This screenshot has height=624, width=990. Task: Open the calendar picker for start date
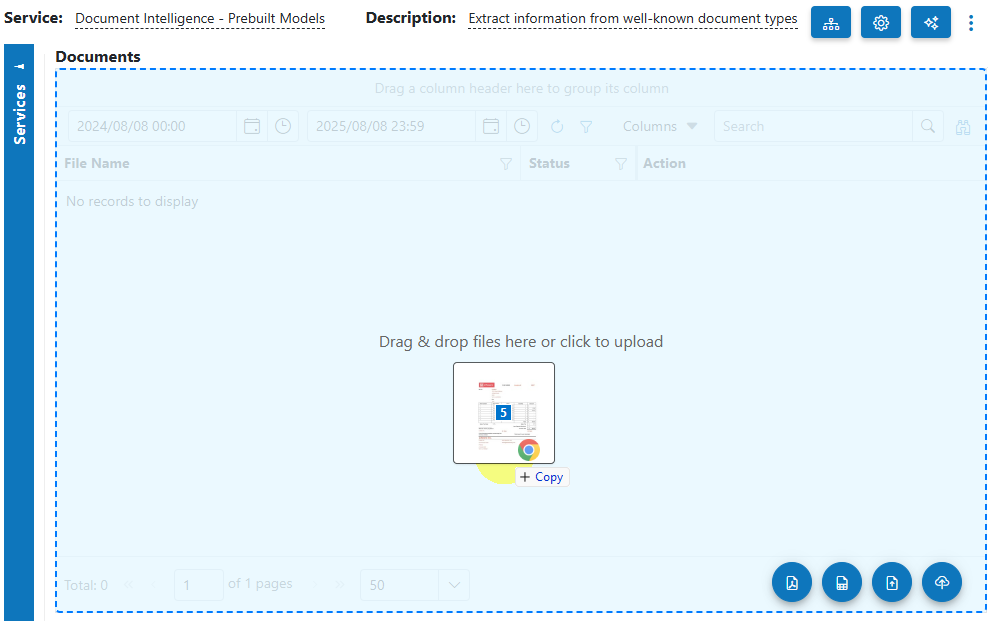252,126
